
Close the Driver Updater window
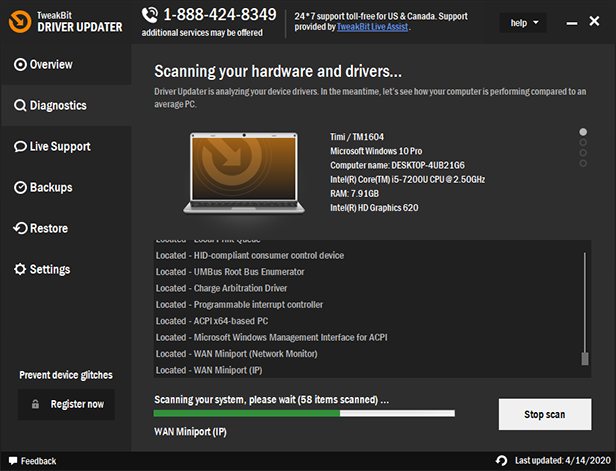pos(594,21)
